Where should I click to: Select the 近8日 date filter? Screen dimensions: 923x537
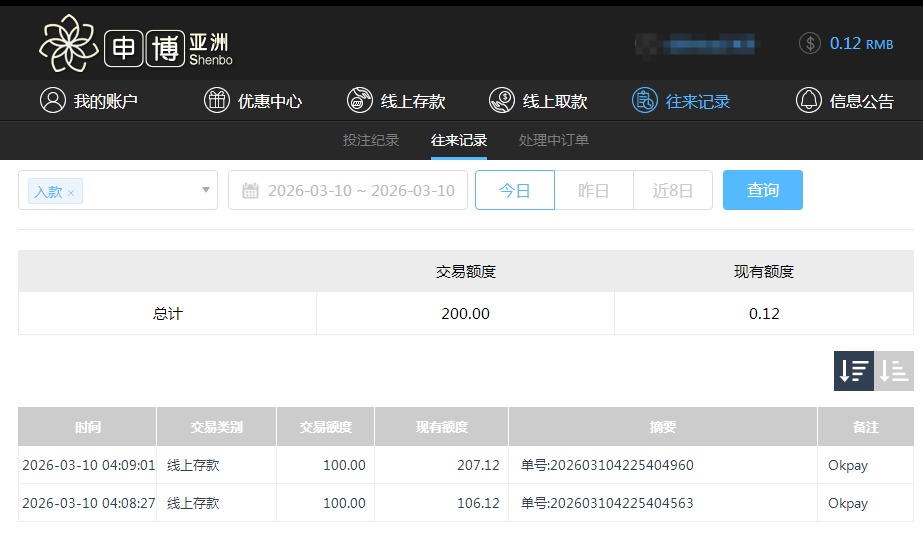673,190
